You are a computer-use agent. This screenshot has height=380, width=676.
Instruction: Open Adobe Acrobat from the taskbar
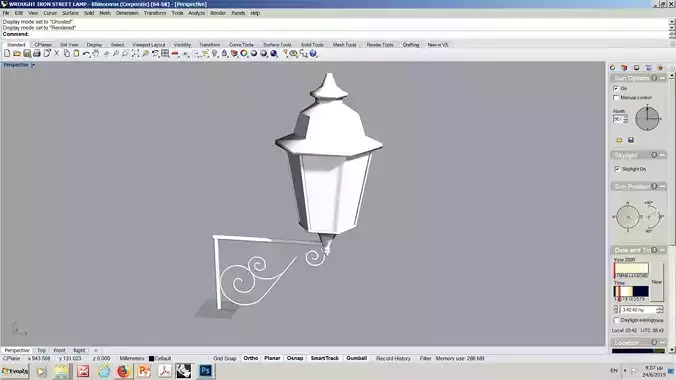(164, 371)
